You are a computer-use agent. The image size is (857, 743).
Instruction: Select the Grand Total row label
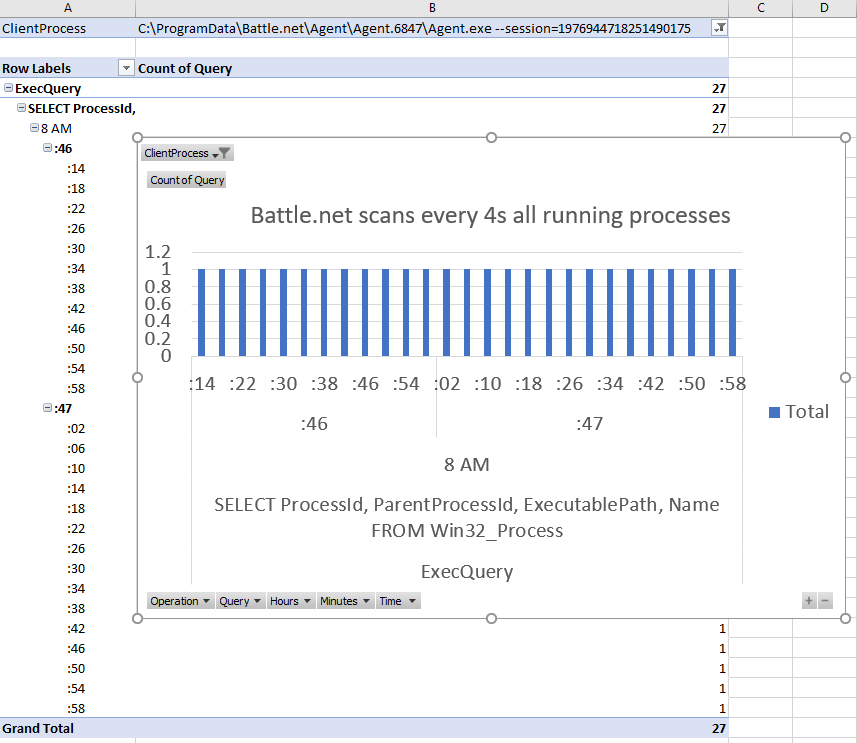(x=68, y=728)
